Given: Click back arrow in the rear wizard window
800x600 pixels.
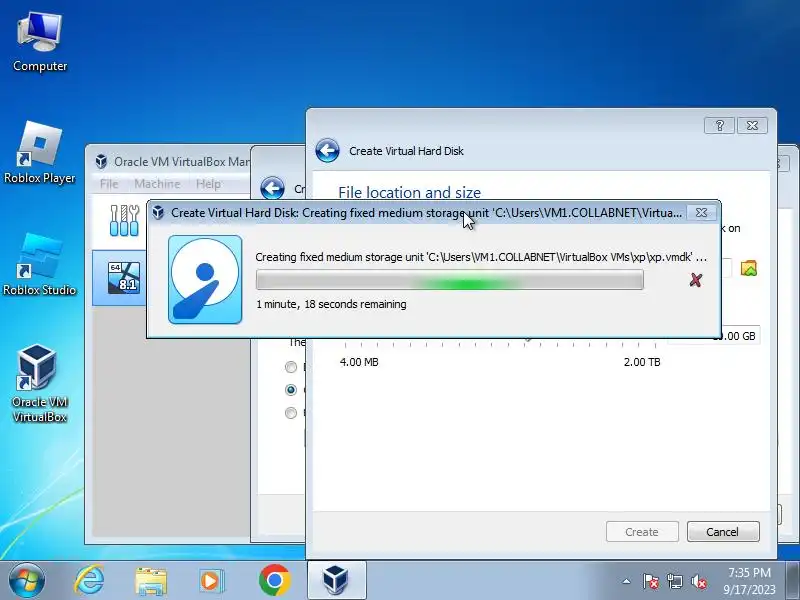Looking at the screenshot, I should coord(272,188).
